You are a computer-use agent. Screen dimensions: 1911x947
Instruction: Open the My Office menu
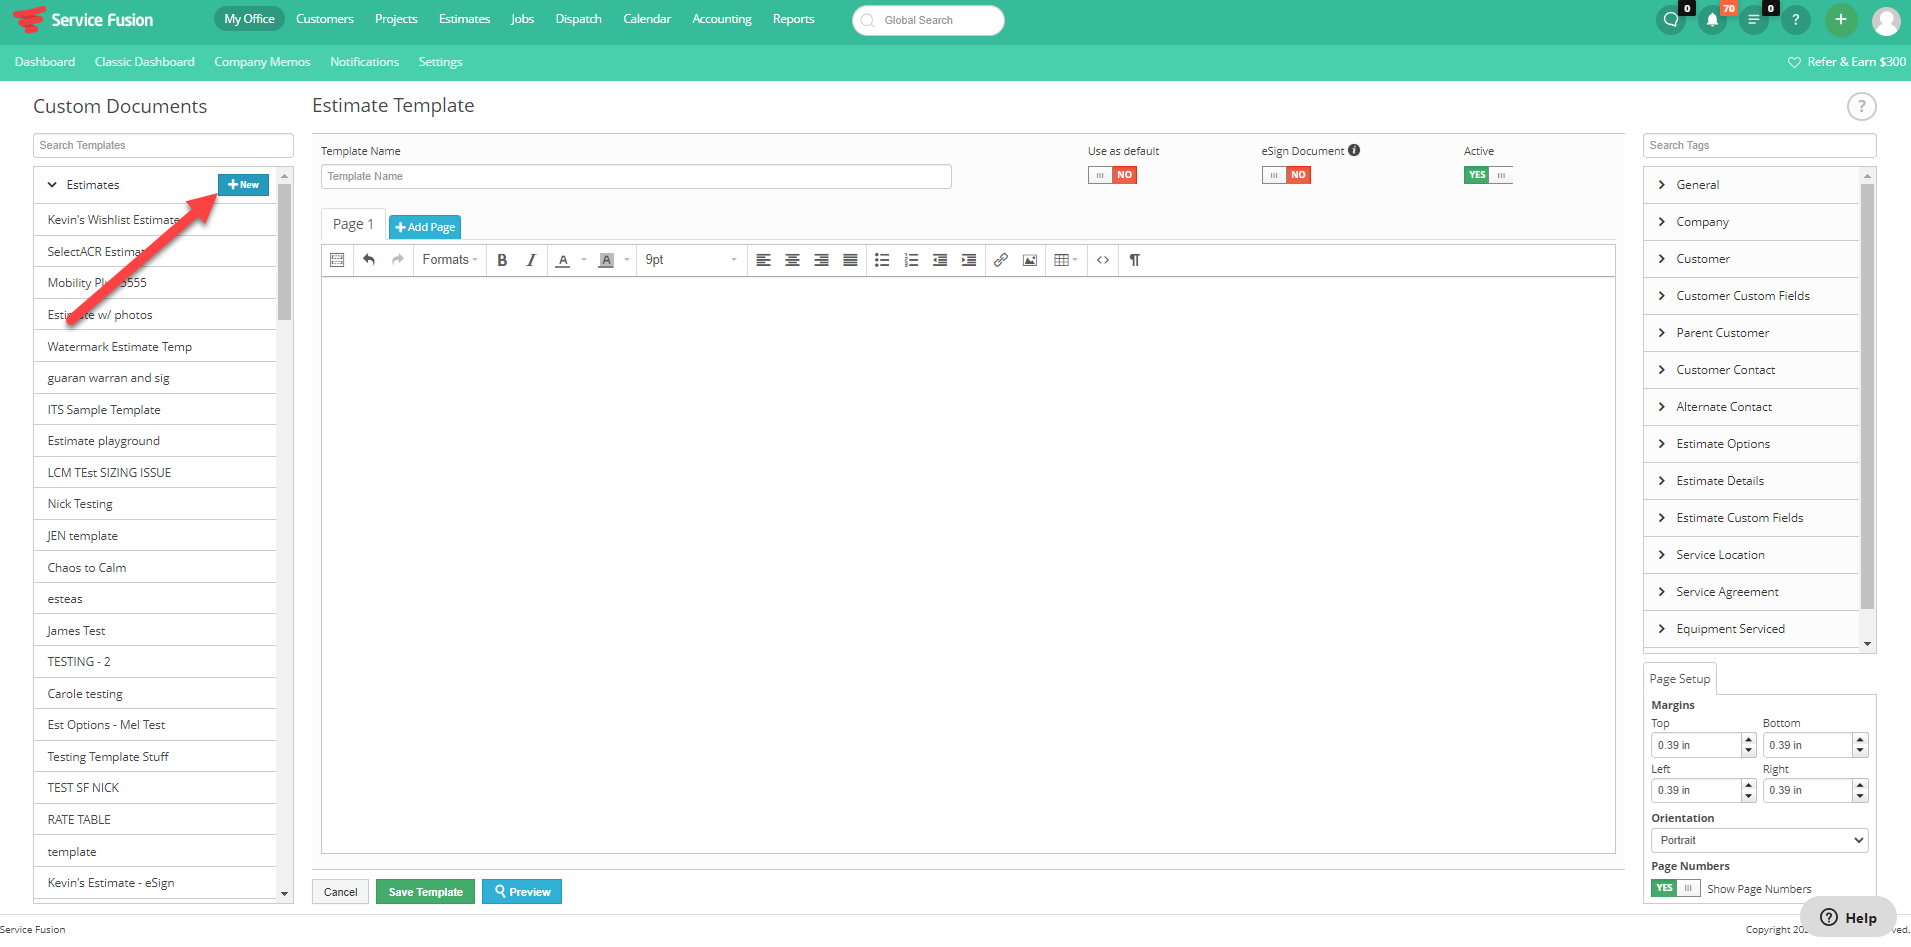249,19
